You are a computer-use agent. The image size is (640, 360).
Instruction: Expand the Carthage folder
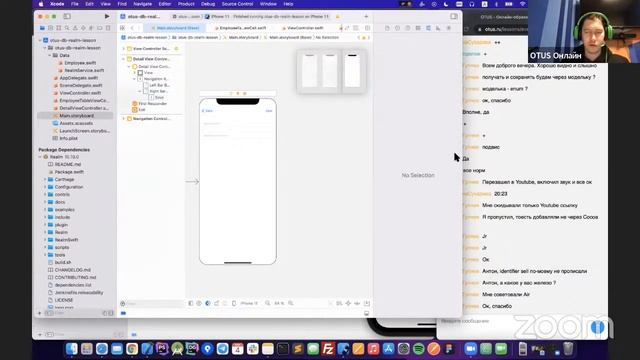click(x=45, y=179)
